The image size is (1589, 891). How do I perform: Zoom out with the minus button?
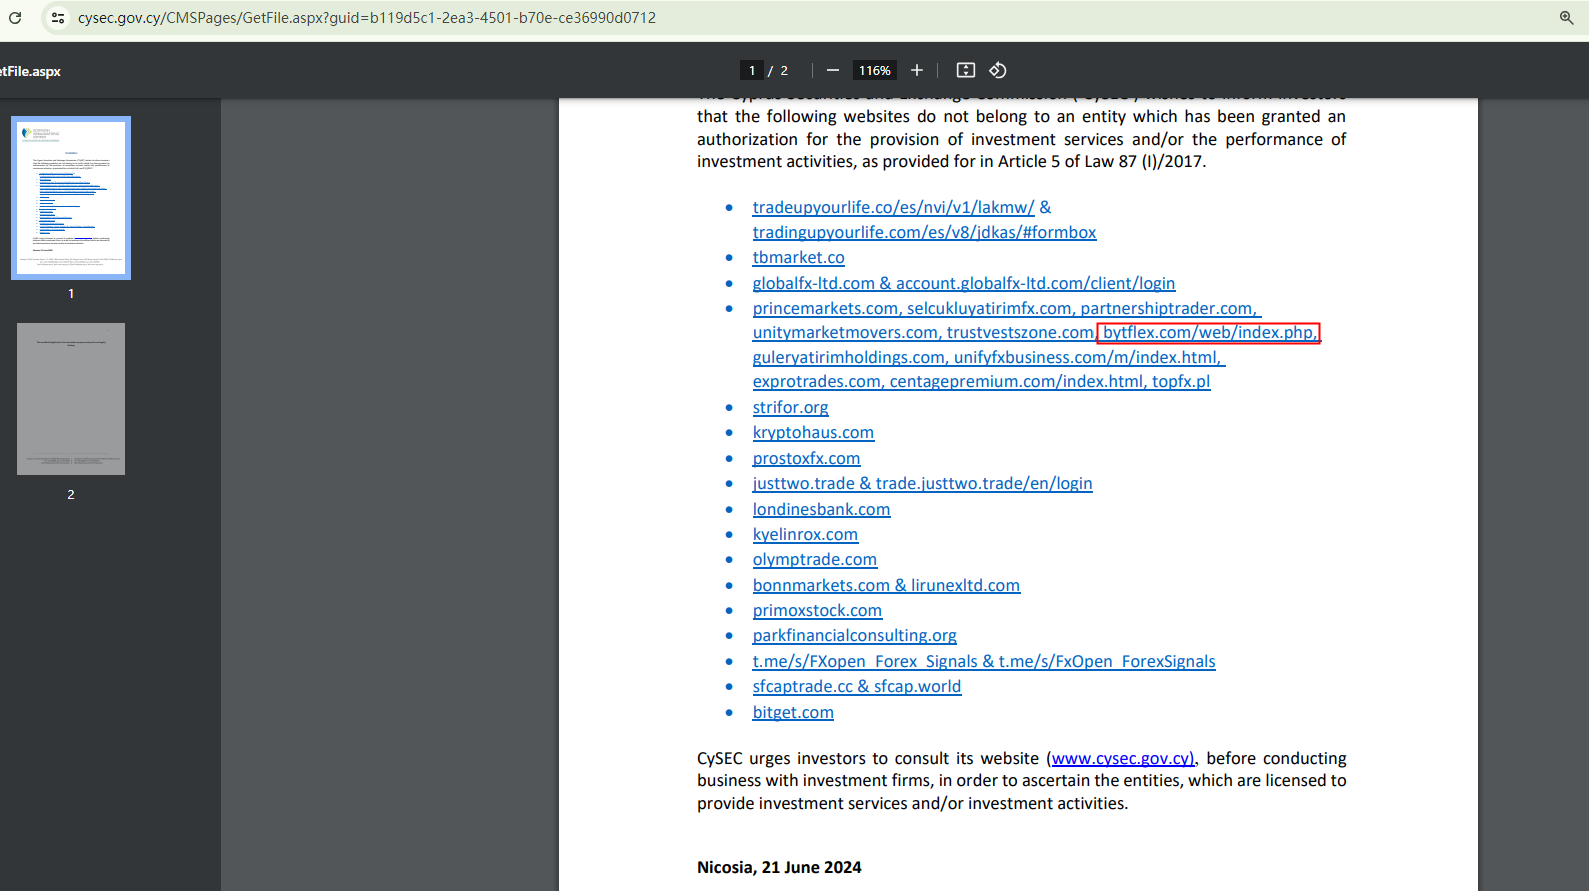click(832, 70)
